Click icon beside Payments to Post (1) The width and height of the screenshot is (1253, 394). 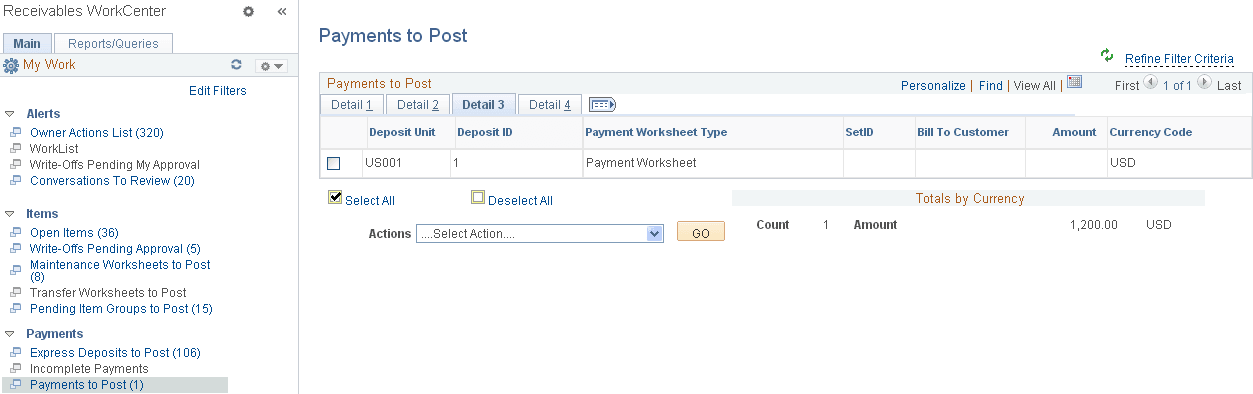[15, 384]
